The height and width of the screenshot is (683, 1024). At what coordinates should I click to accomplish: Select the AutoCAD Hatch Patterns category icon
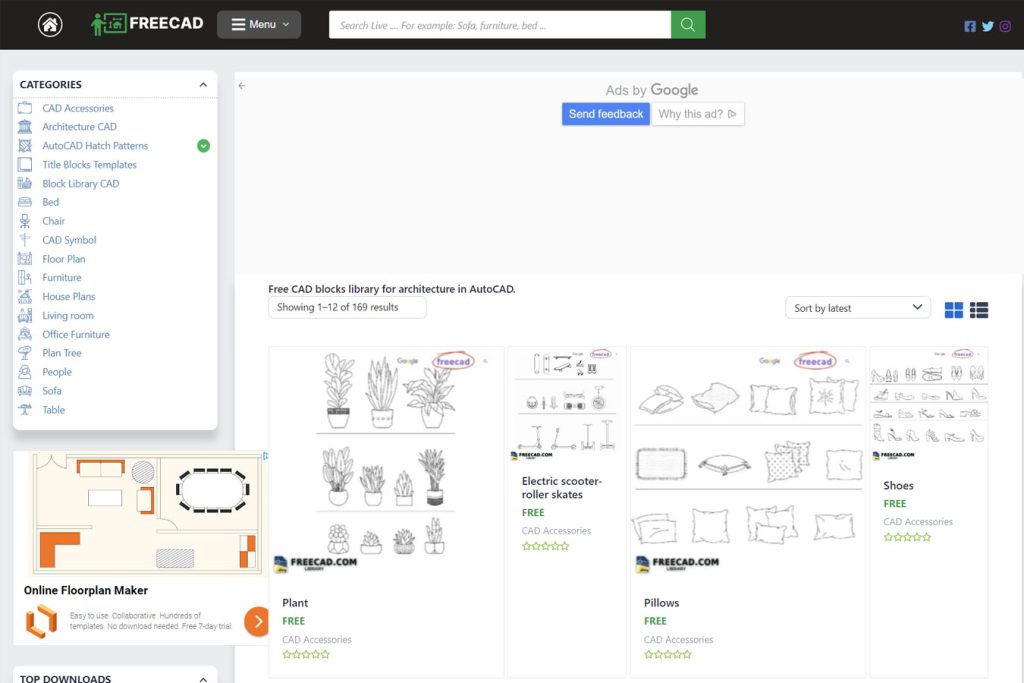pyautogui.click(x=25, y=146)
